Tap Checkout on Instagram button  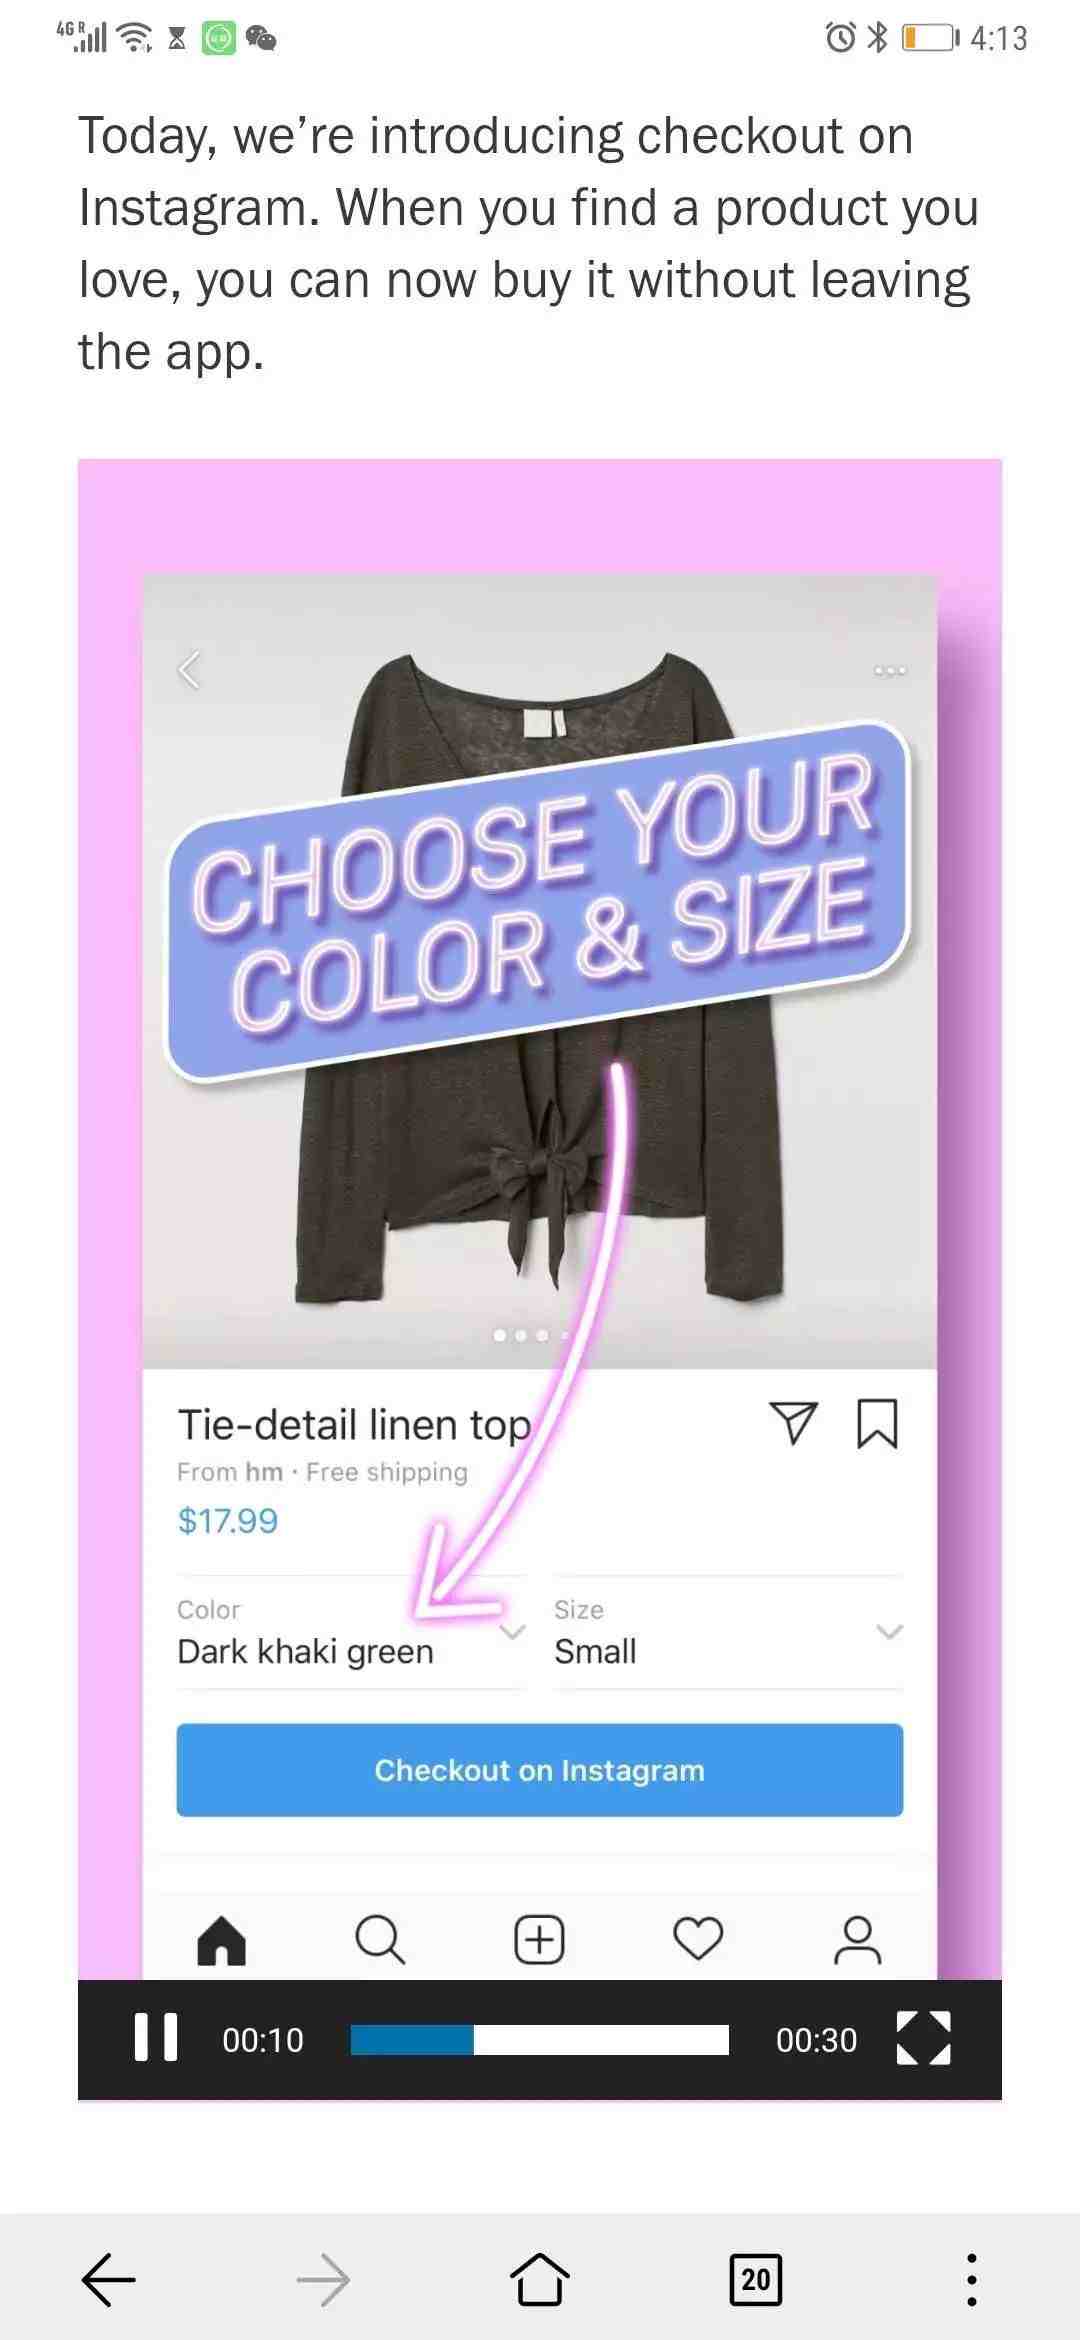coord(540,1770)
